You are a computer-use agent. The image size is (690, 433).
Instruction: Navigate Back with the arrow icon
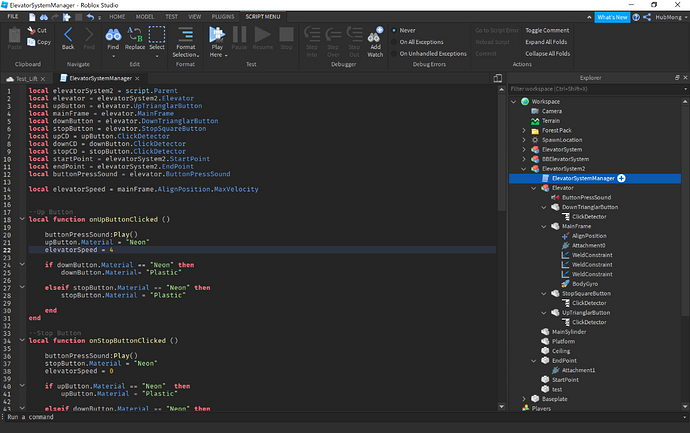click(x=68, y=35)
